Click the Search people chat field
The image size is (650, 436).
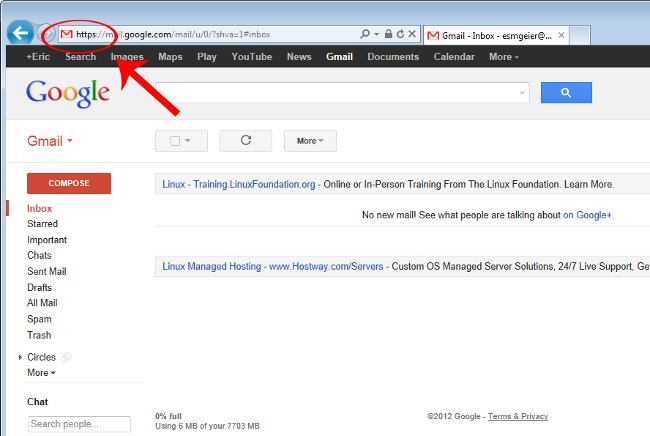click(79, 424)
